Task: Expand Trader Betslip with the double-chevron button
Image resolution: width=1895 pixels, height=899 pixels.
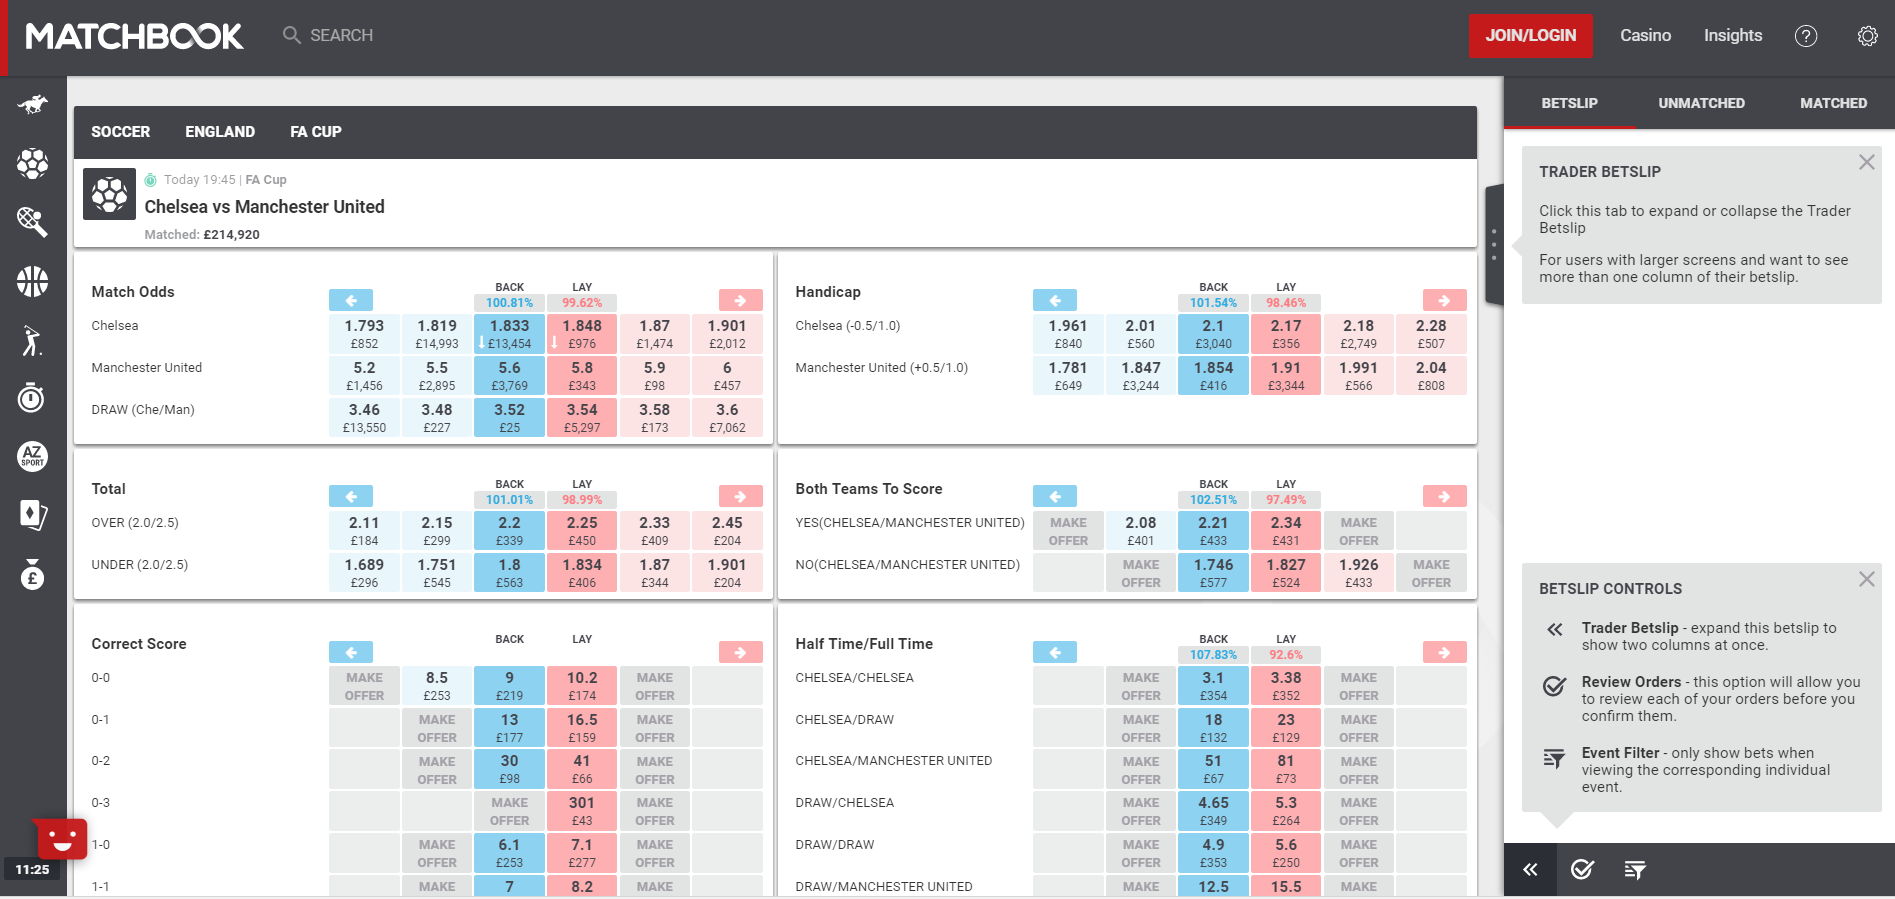Action: [x=1530, y=870]
